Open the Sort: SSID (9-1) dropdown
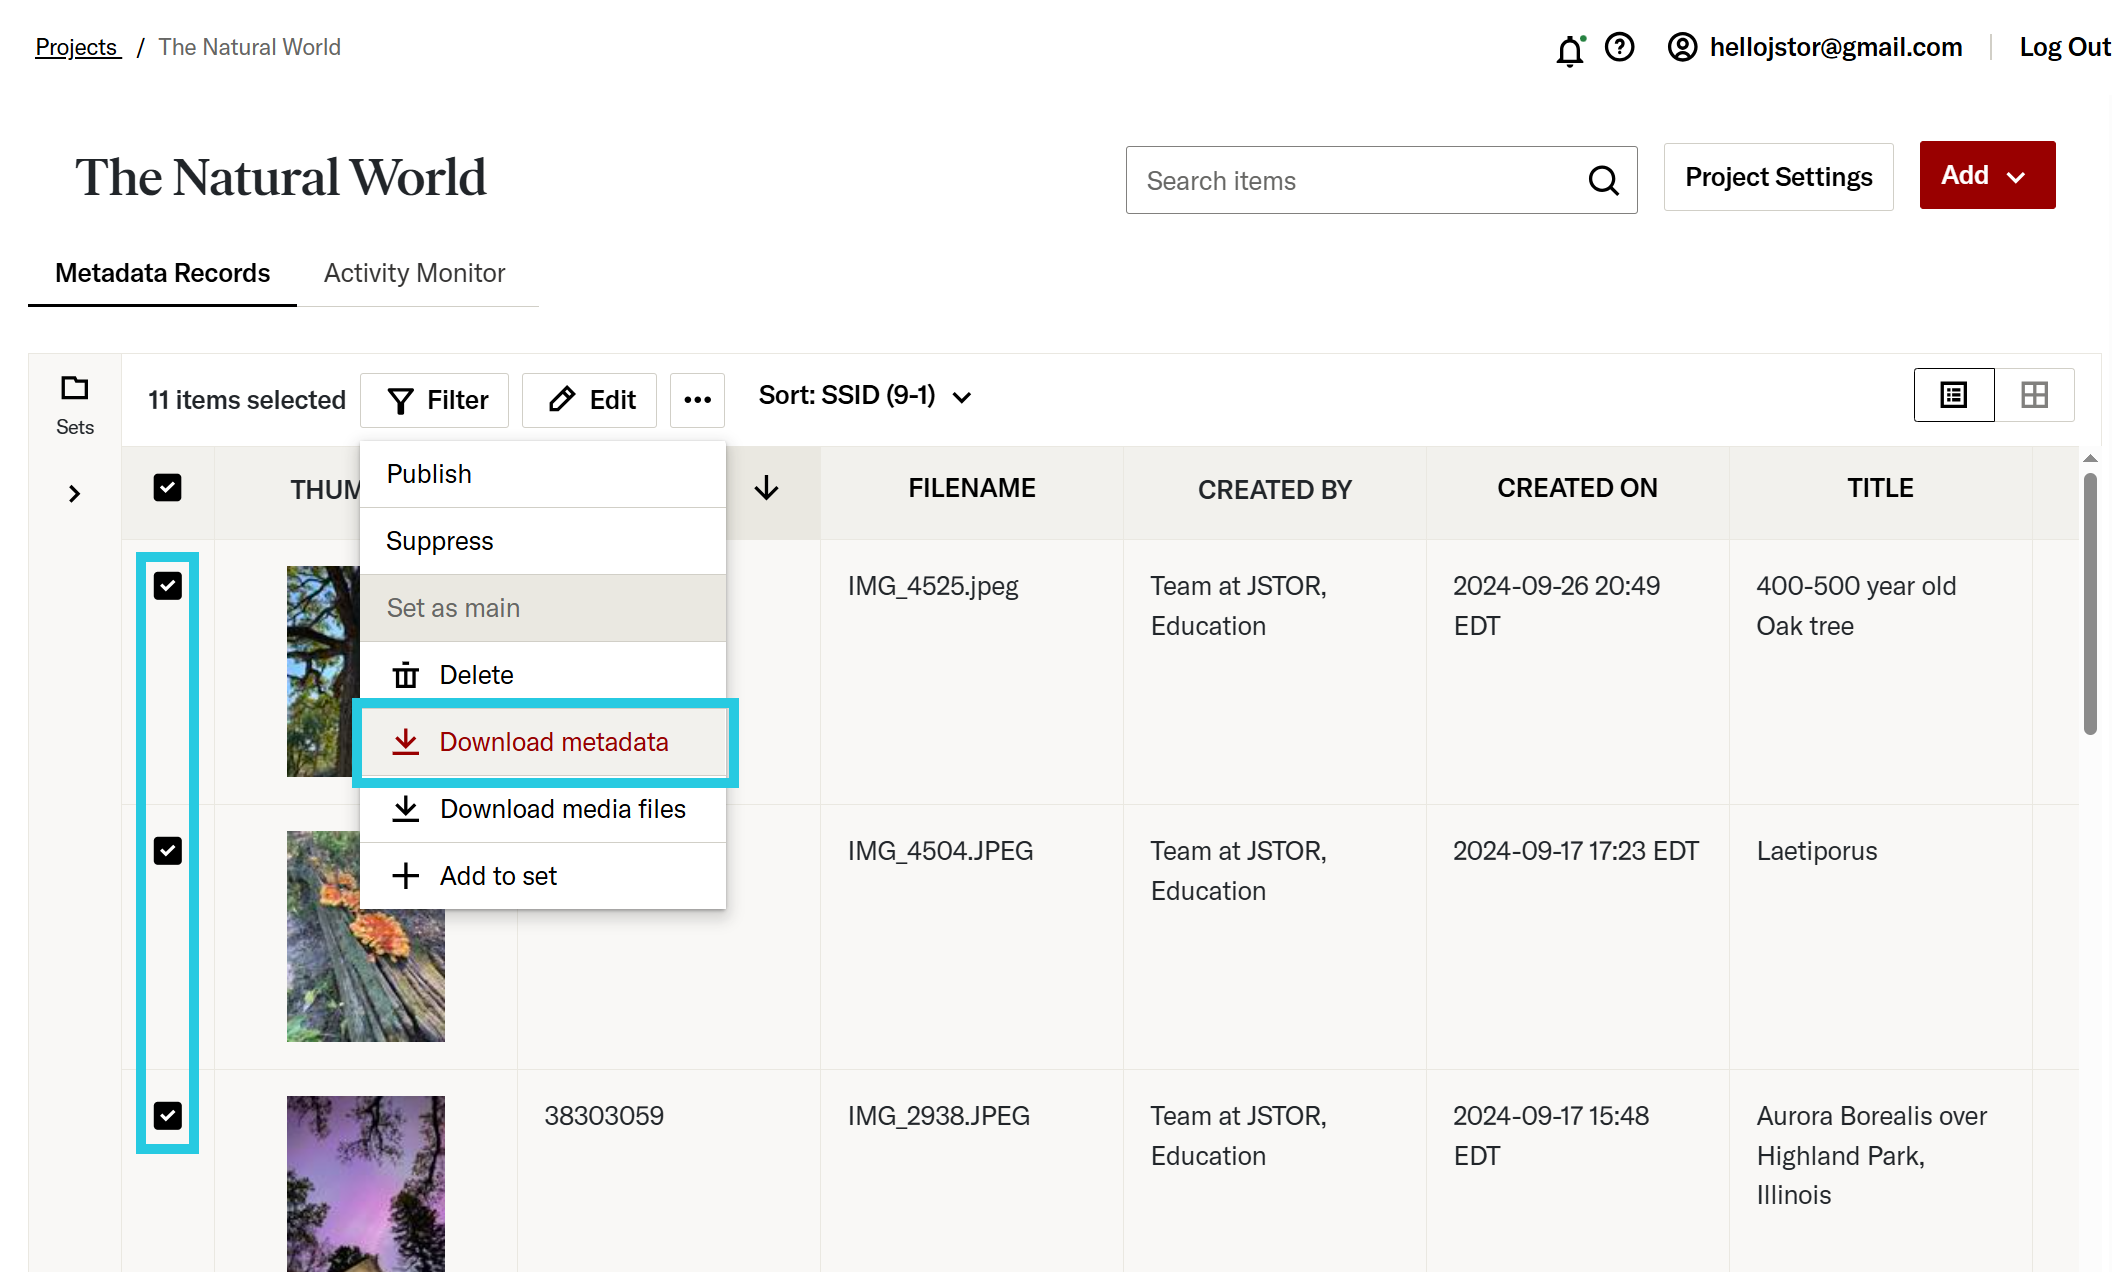The width and height of the screenshot is (2125, 1272). pyautogui.click(x=865, y=396)
